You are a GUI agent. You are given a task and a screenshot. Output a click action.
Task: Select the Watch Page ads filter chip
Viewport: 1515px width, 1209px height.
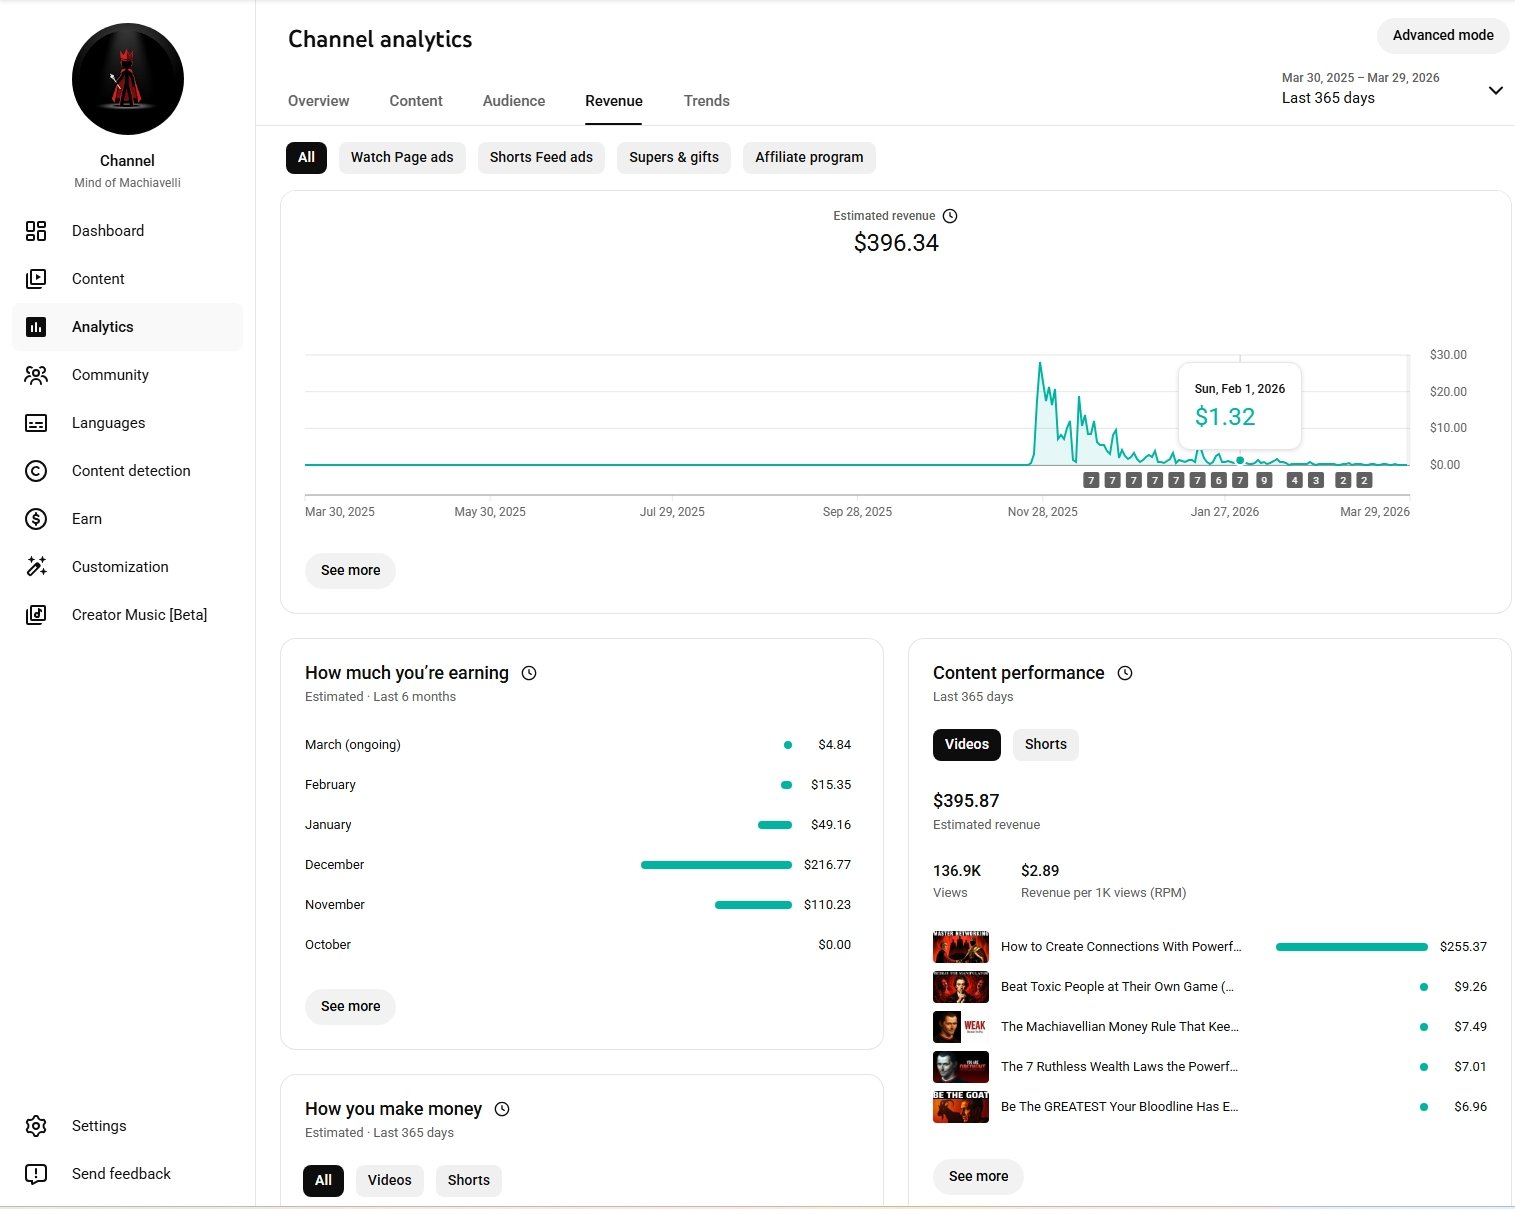(402, 158)
